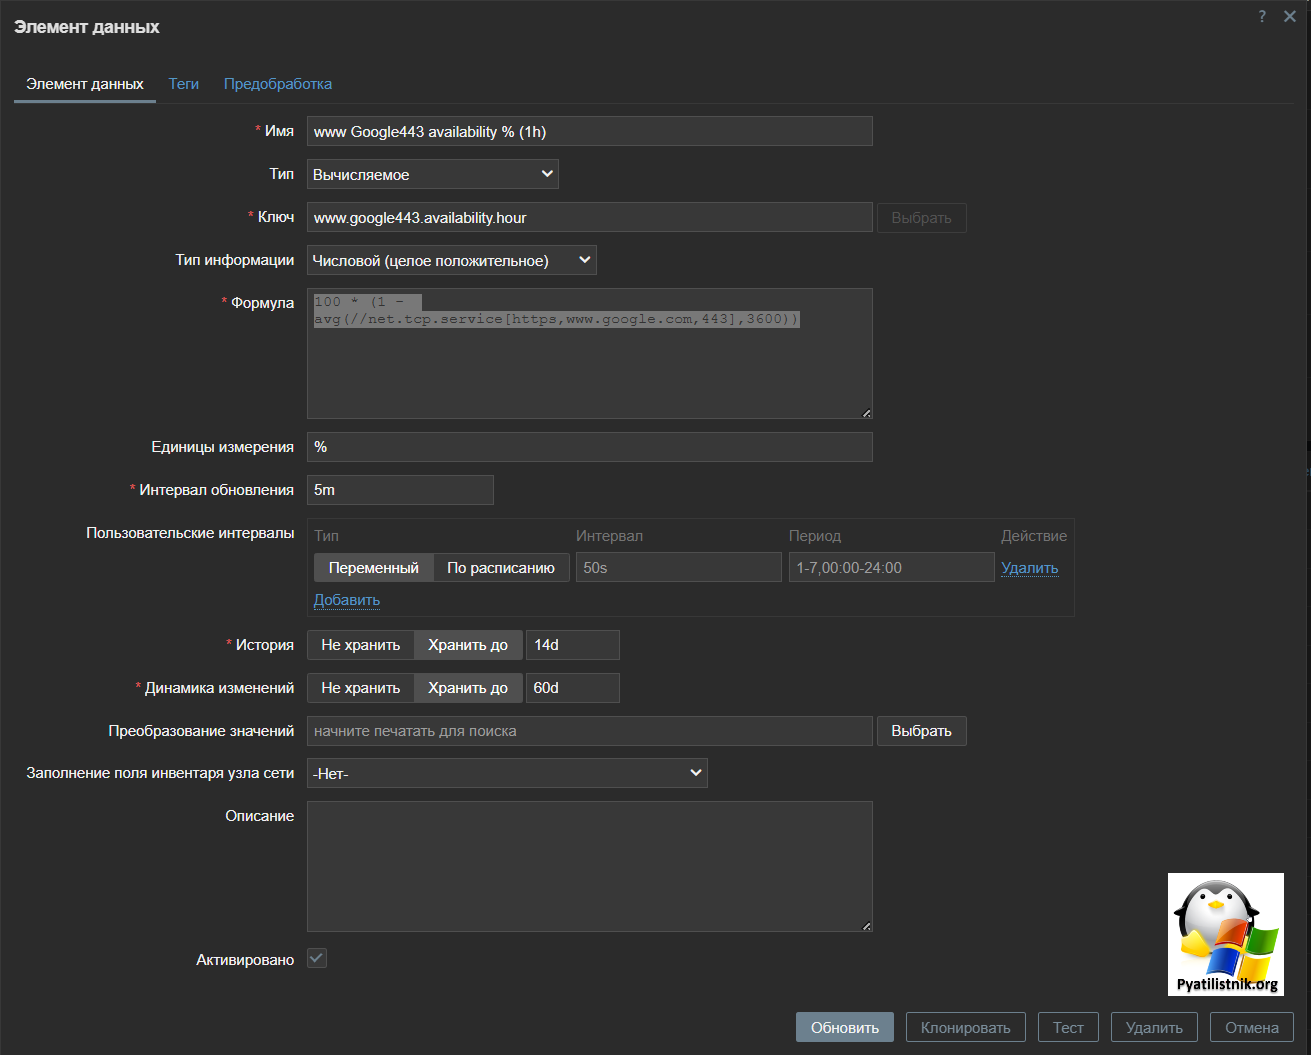This screenshot has height=1055, width=1311.
Task: Click the Добавить link
Action: [347, 600]
